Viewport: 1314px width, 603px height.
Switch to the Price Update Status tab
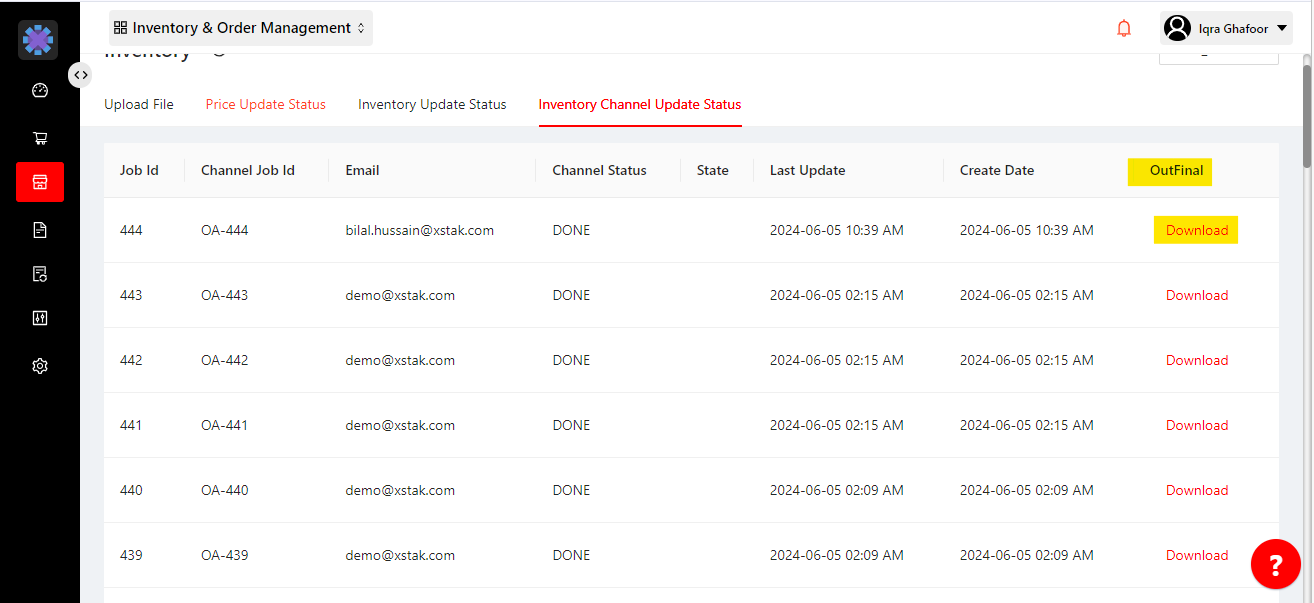pyautogui.click(x=266, y=104)
